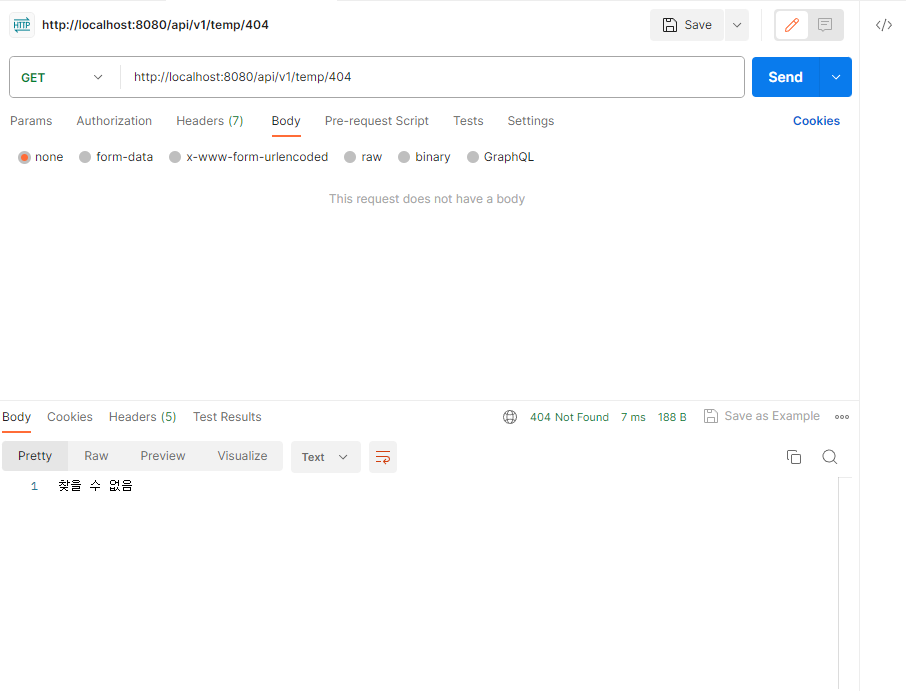906x691 pixels.
Task: Click the Save floppy disk icon
Action: 670,25
